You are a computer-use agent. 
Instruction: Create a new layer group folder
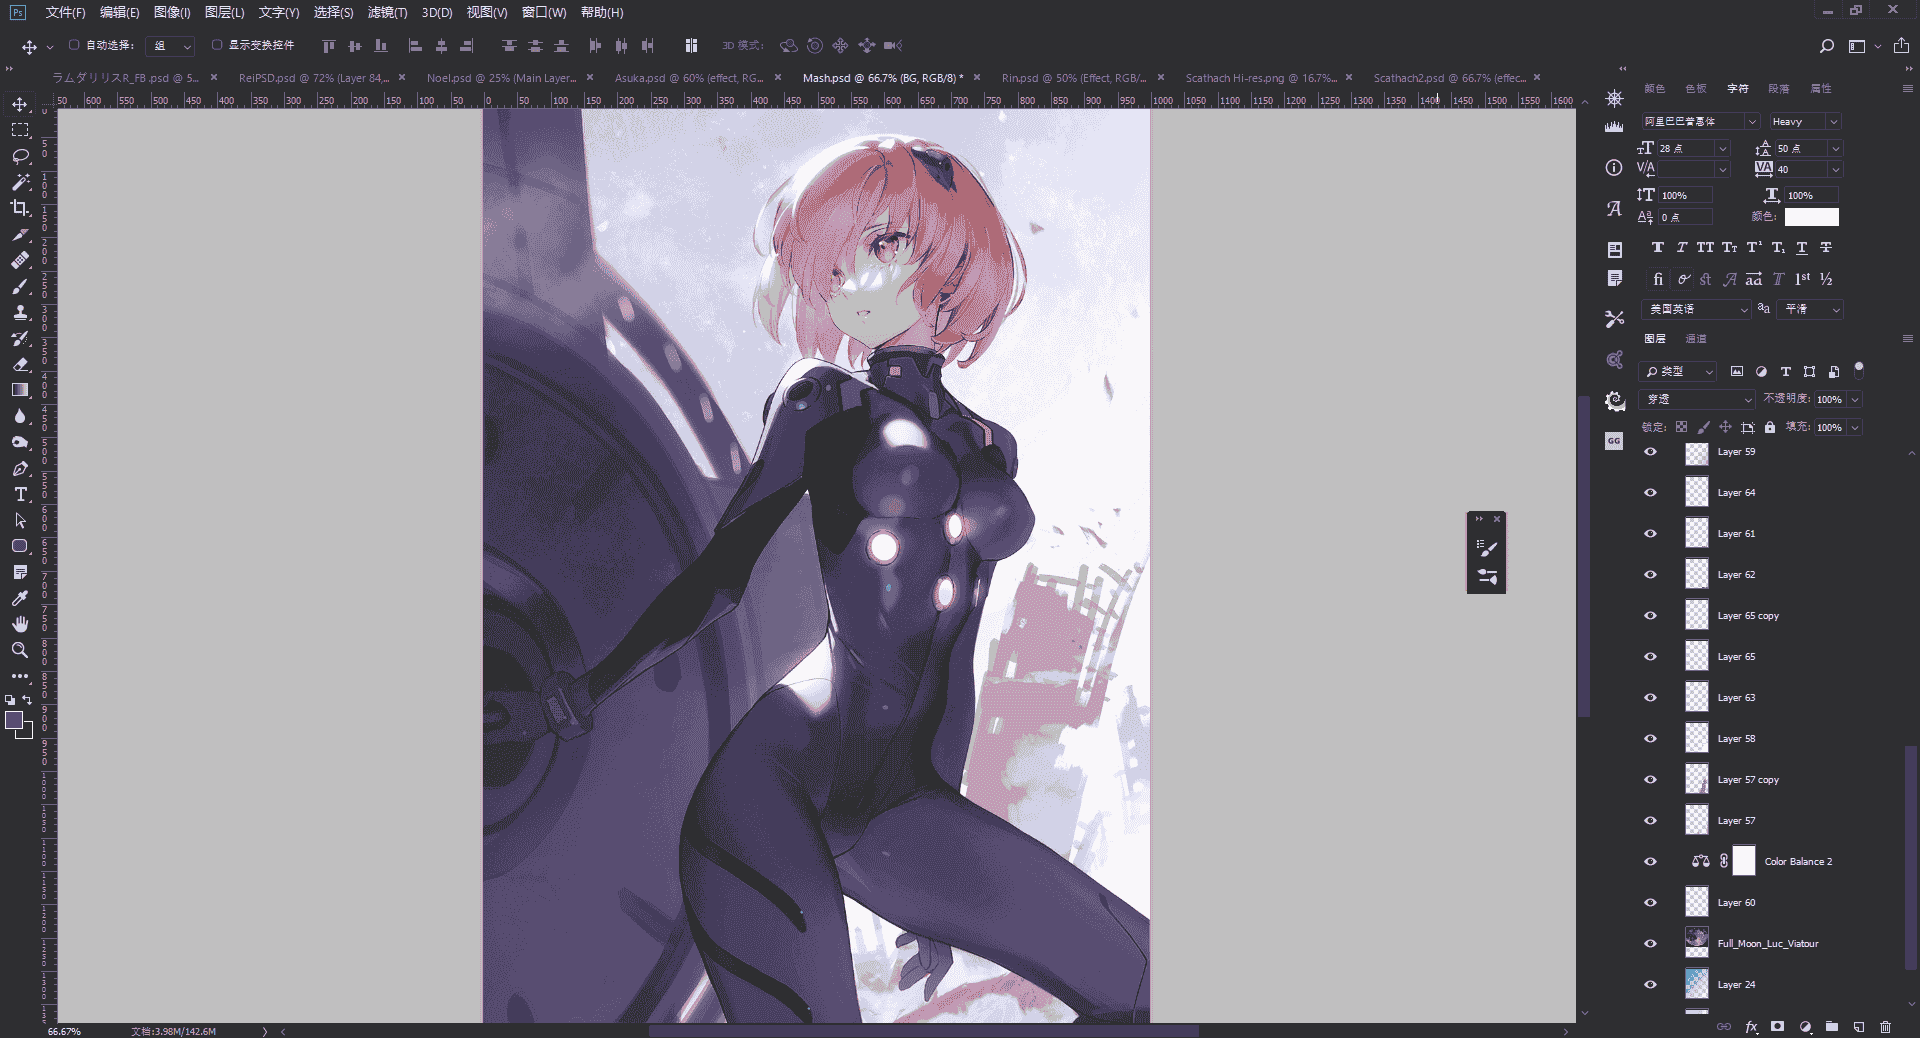pyautogui.click(x=1831, y=1026)
